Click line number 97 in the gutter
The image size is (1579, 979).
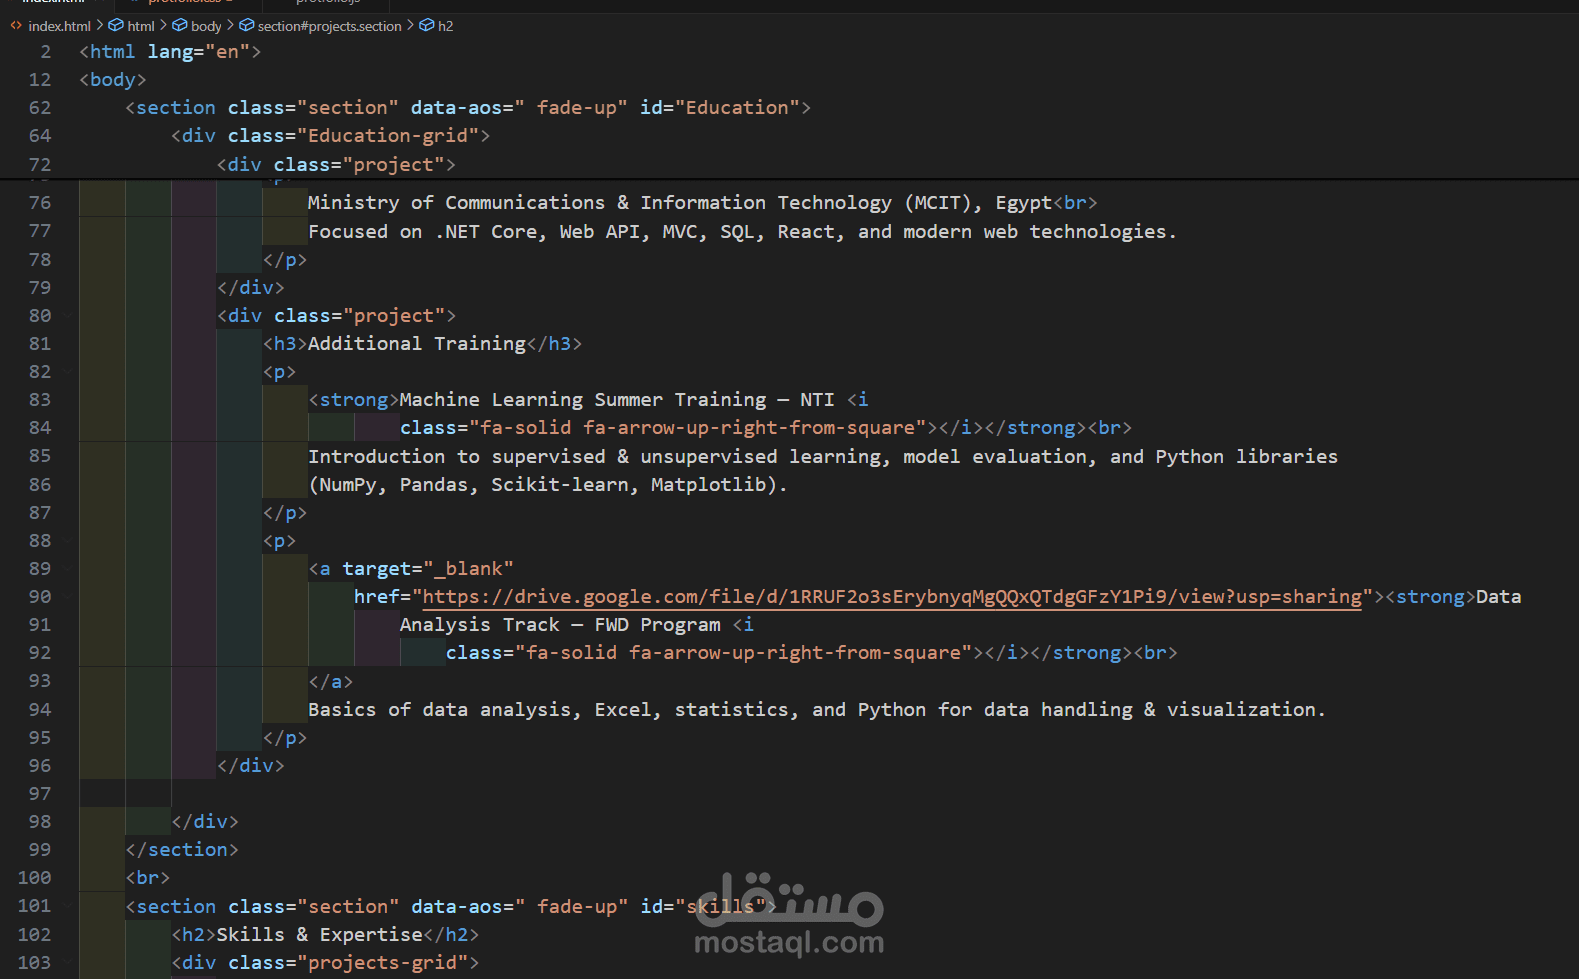(x=39, y=794)
